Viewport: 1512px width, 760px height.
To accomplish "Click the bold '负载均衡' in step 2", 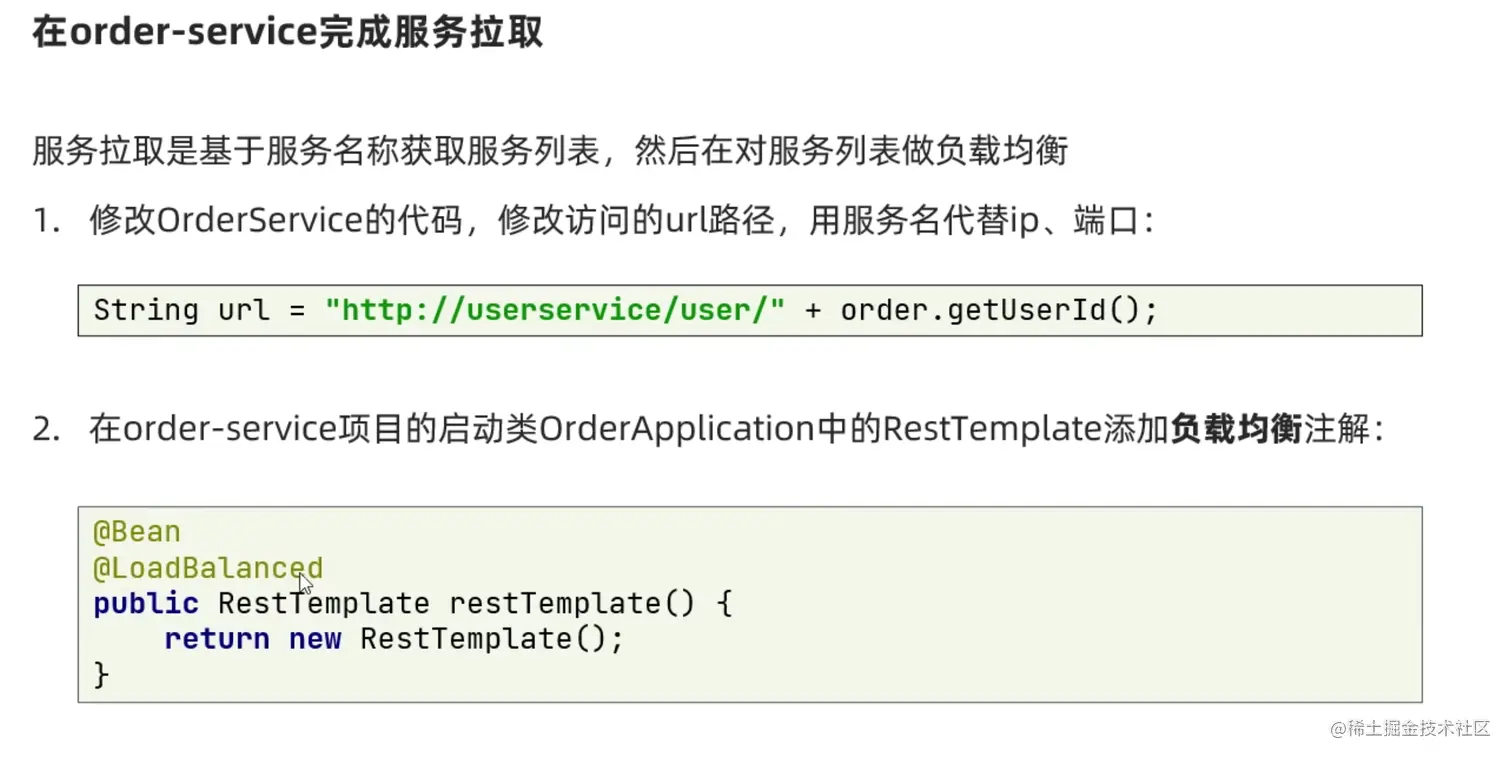I will click(1236, 430).
